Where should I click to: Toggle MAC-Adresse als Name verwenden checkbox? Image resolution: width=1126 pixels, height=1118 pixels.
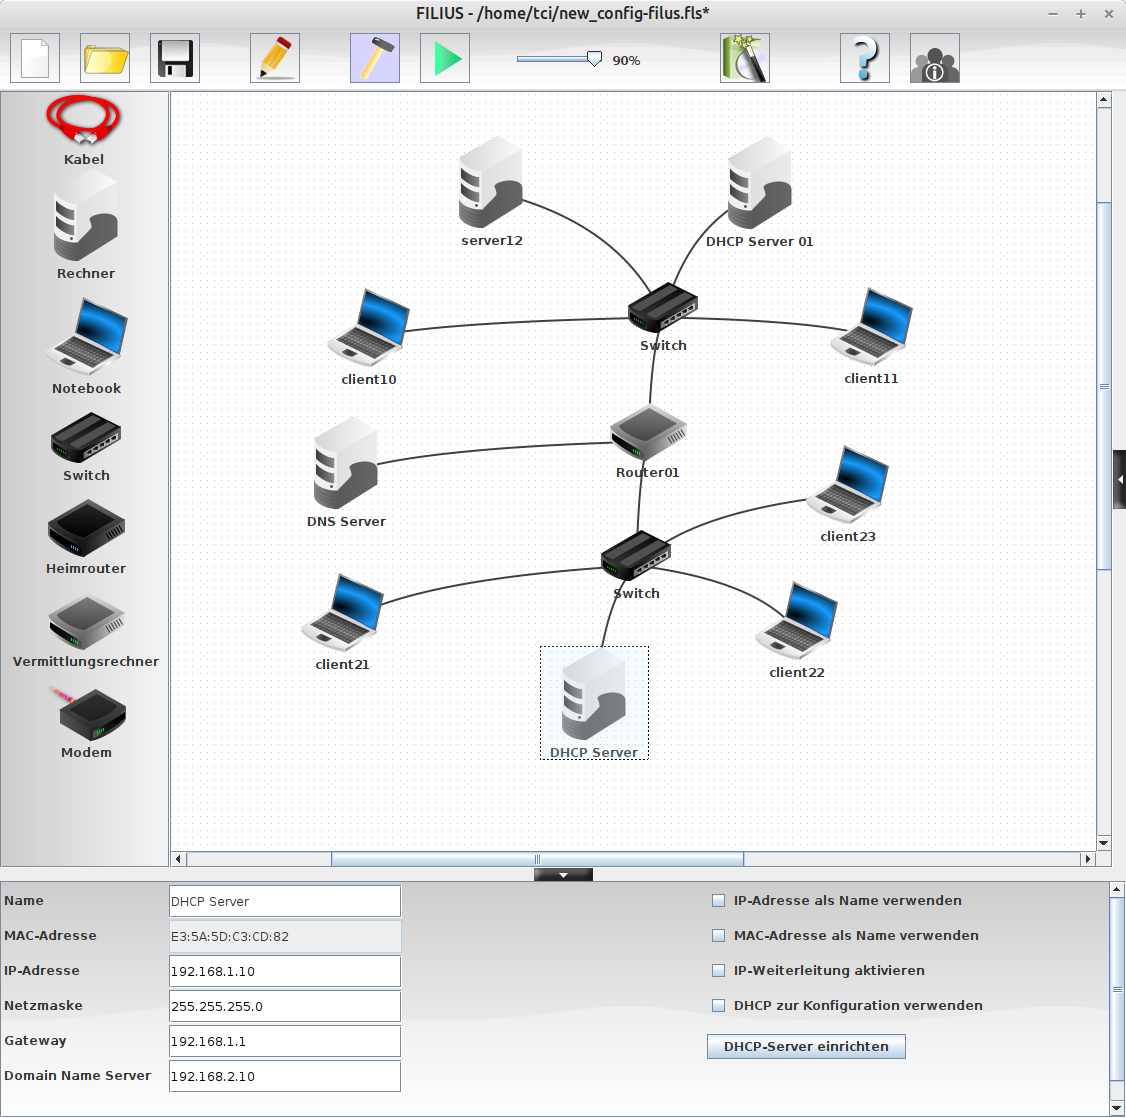coord(718,936)
